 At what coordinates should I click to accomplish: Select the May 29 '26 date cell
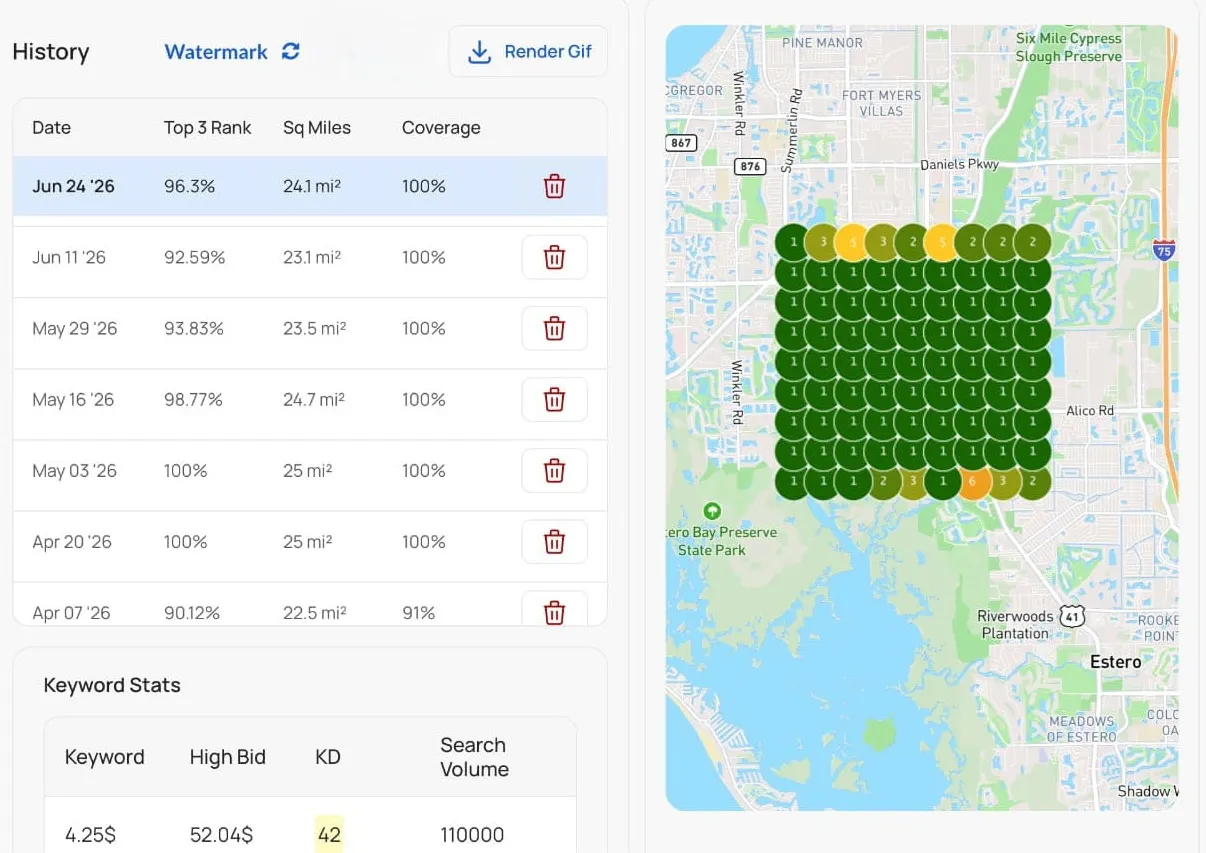(x=75, y=328)
